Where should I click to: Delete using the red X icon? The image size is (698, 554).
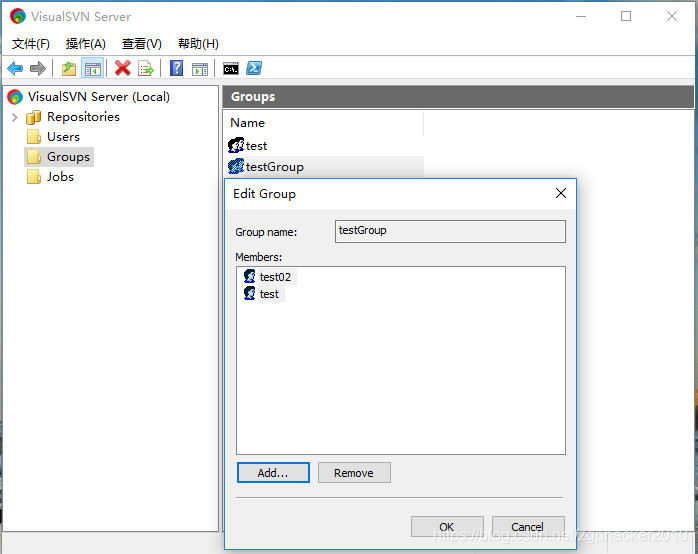pyautogui.click(x=122, y=68)
